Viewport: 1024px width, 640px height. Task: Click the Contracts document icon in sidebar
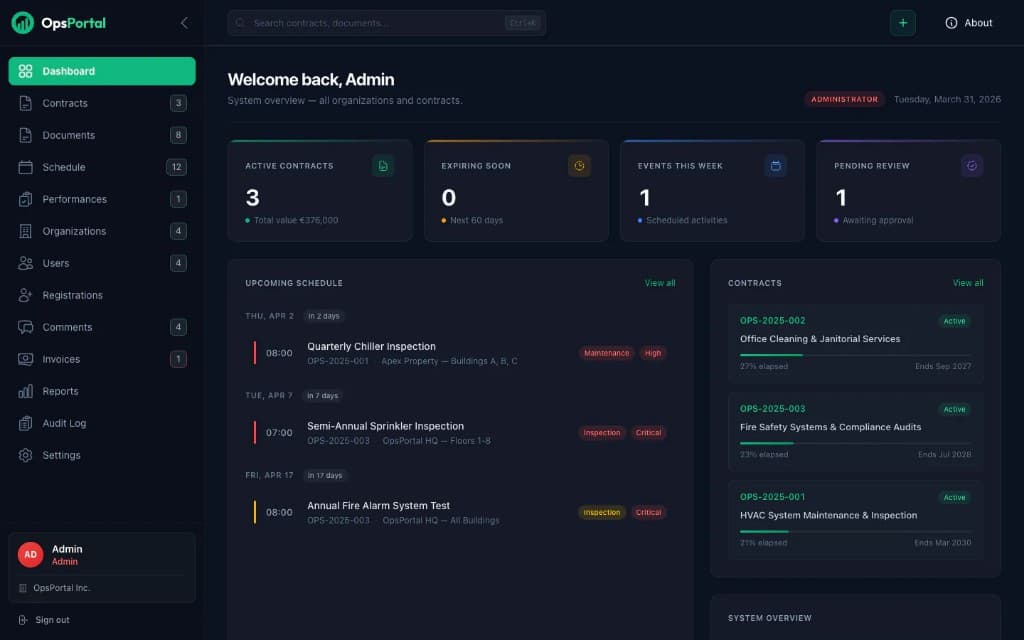point(25,103)
